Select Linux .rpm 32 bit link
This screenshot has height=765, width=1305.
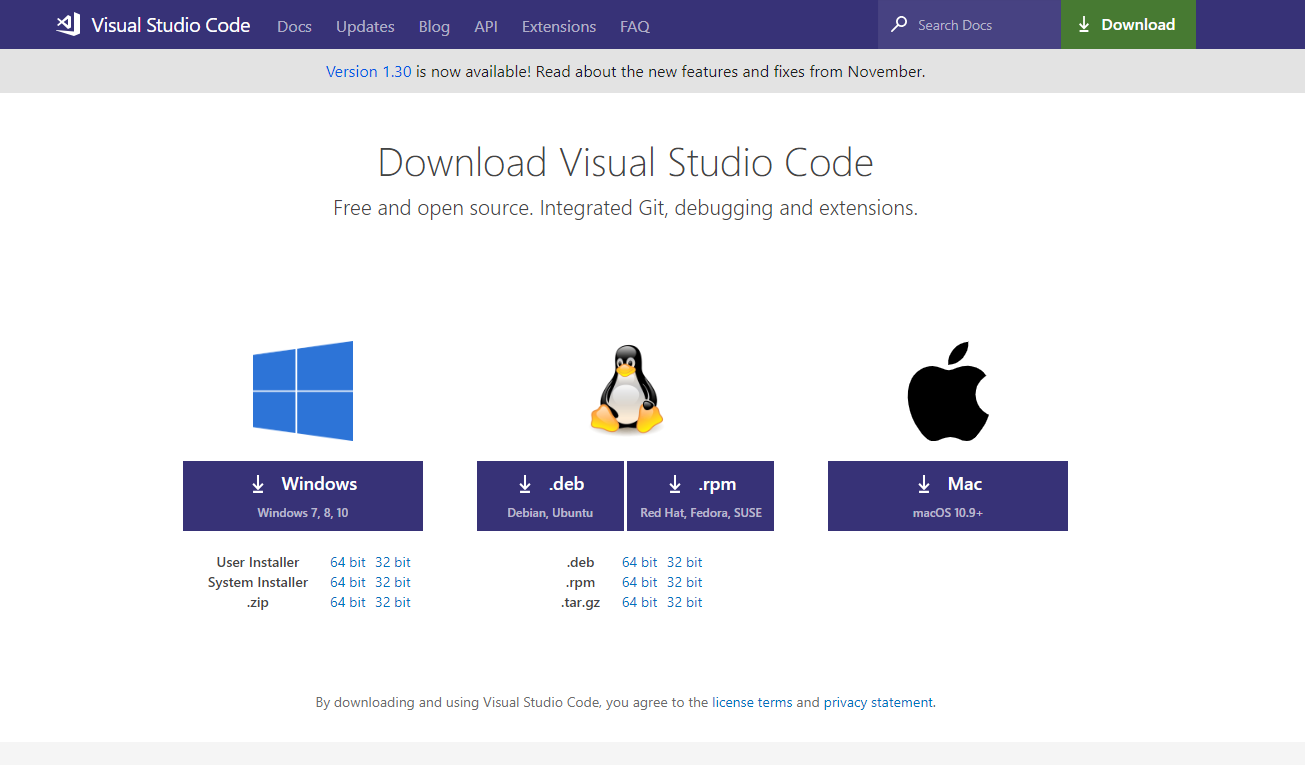tap(685, 582)
